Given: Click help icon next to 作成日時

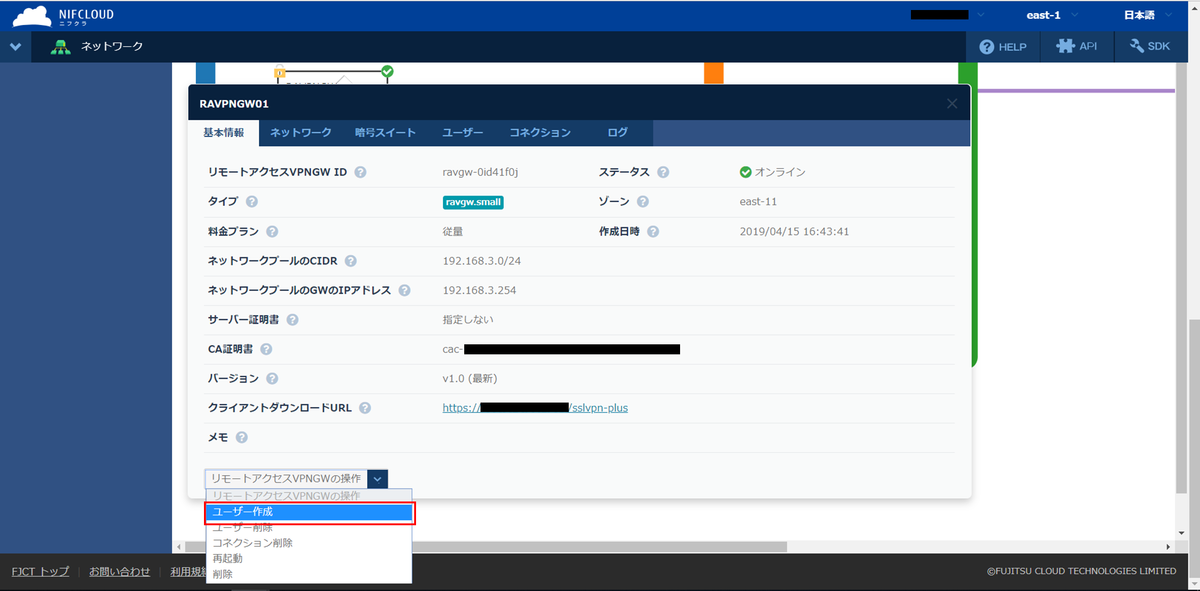Looking at the screenshot, I should 653,231.
